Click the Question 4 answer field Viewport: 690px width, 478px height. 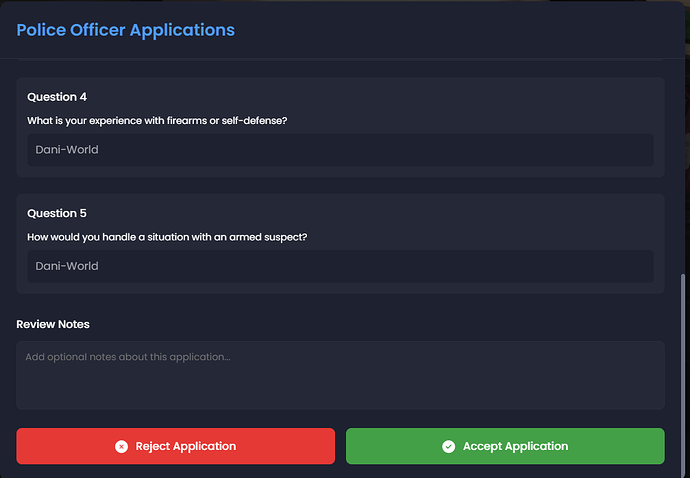click(340, 150)
